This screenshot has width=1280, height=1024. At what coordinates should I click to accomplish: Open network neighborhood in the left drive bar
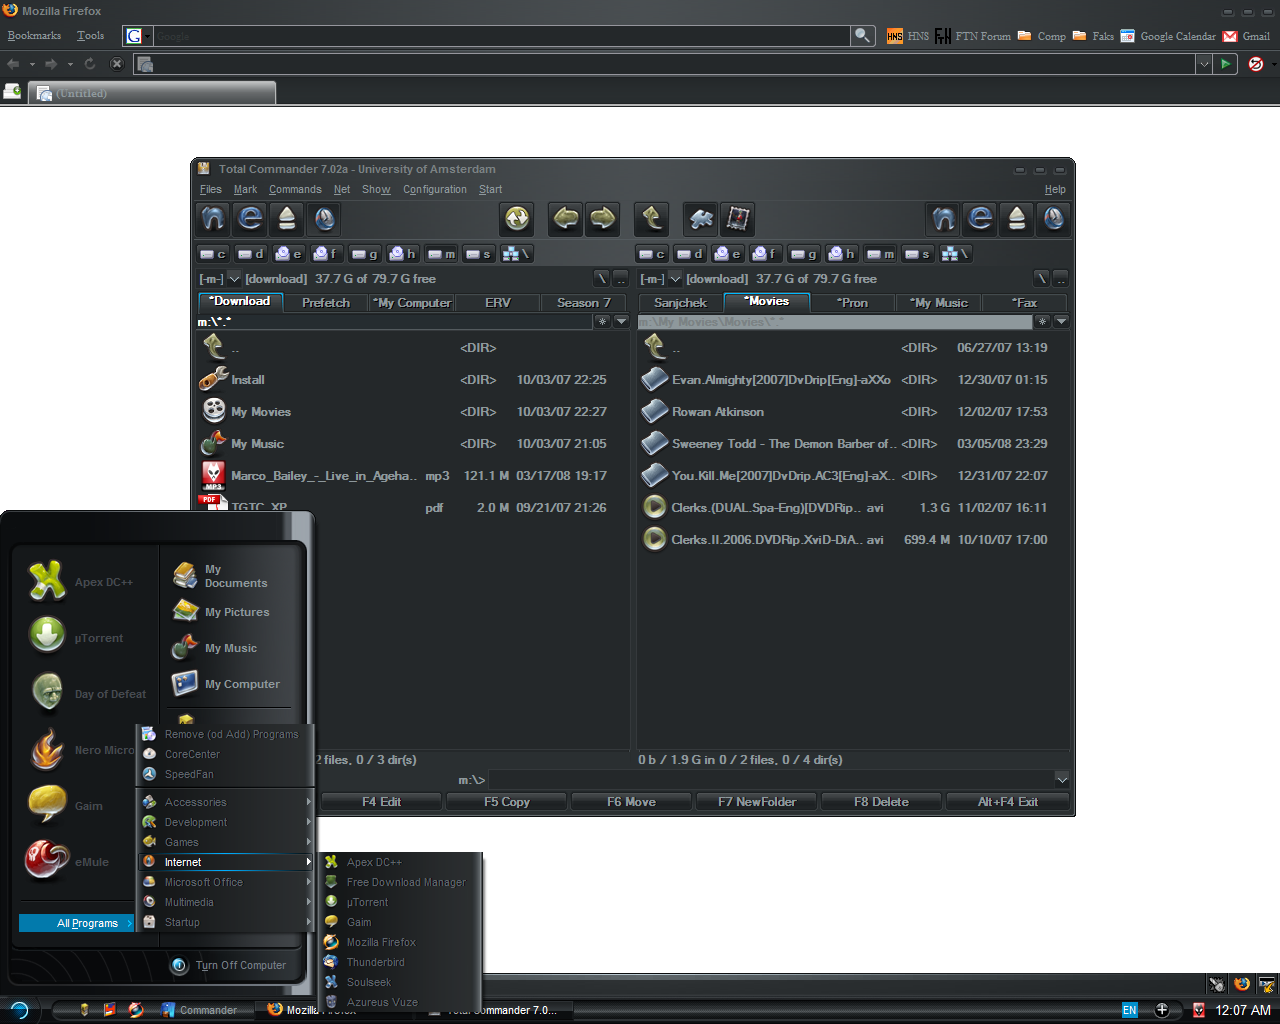[x=517, y=254]
